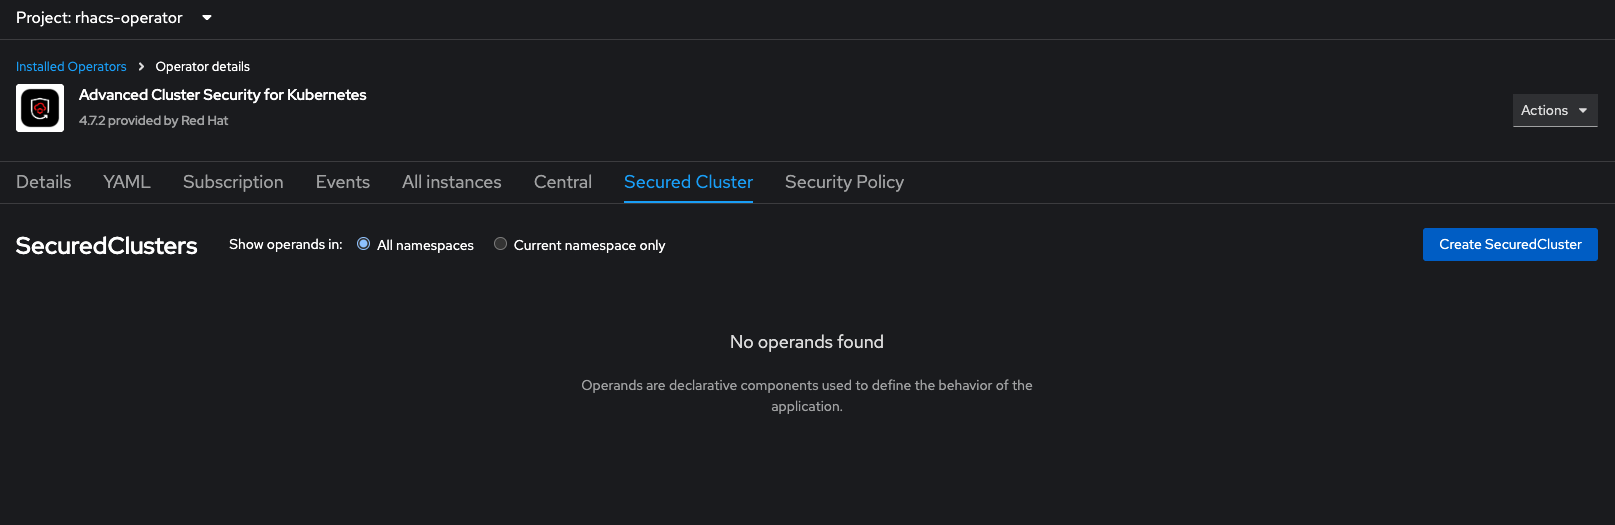Click the breadcrumb chevron separator icon
1615x525 pixels.
141,66
